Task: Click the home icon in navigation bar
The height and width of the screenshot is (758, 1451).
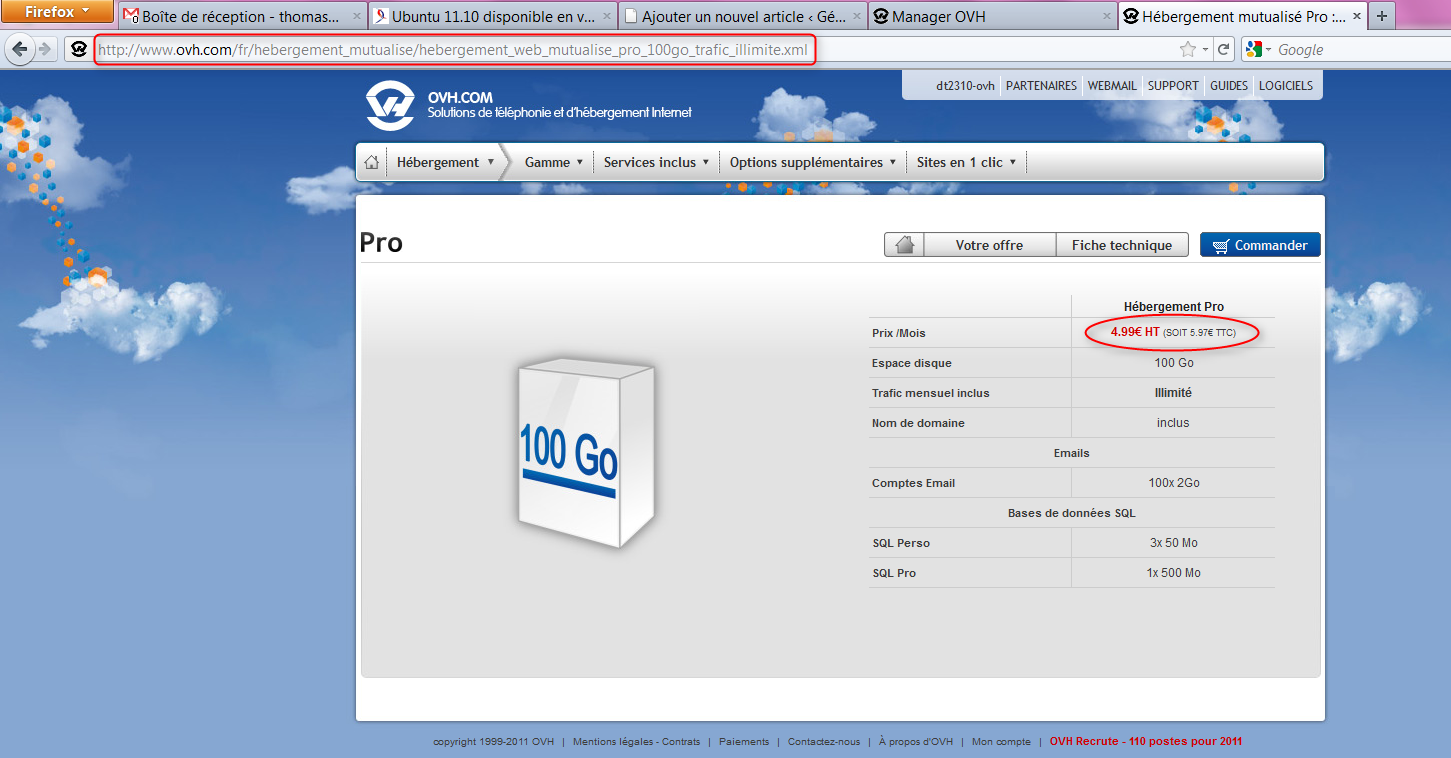Action: (x=371, y=162)
